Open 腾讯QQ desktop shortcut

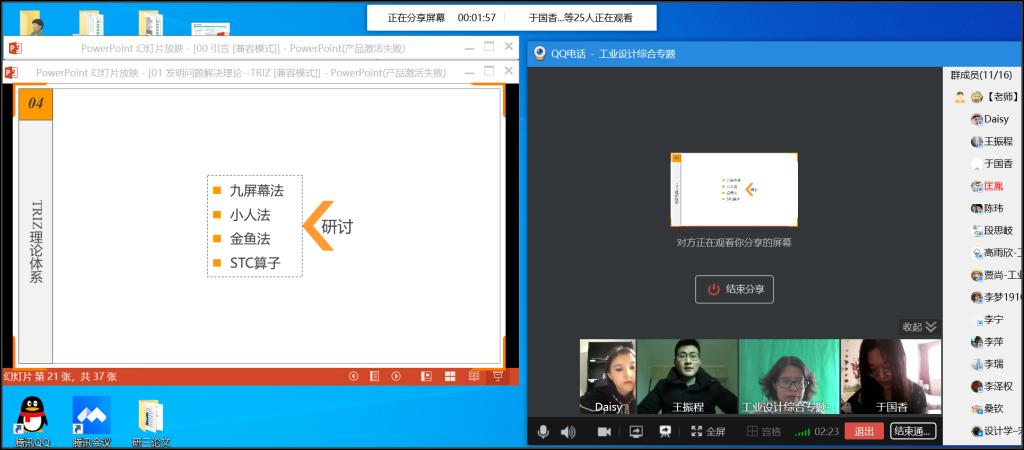33,422
